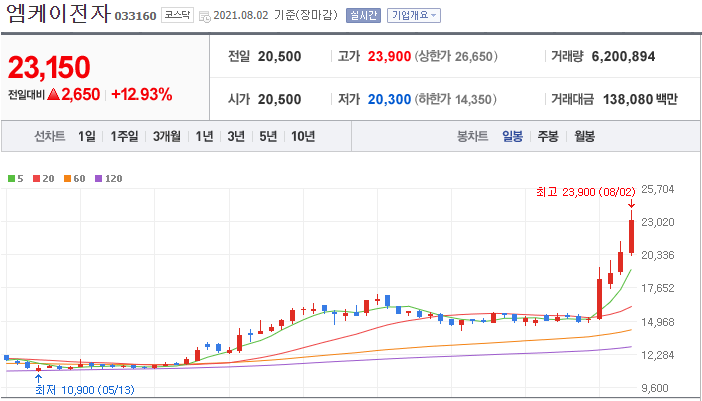Viewport: 702px width, 401px height.
Task: Select the 1일 line chart tab
Action: tap(86, 137)
